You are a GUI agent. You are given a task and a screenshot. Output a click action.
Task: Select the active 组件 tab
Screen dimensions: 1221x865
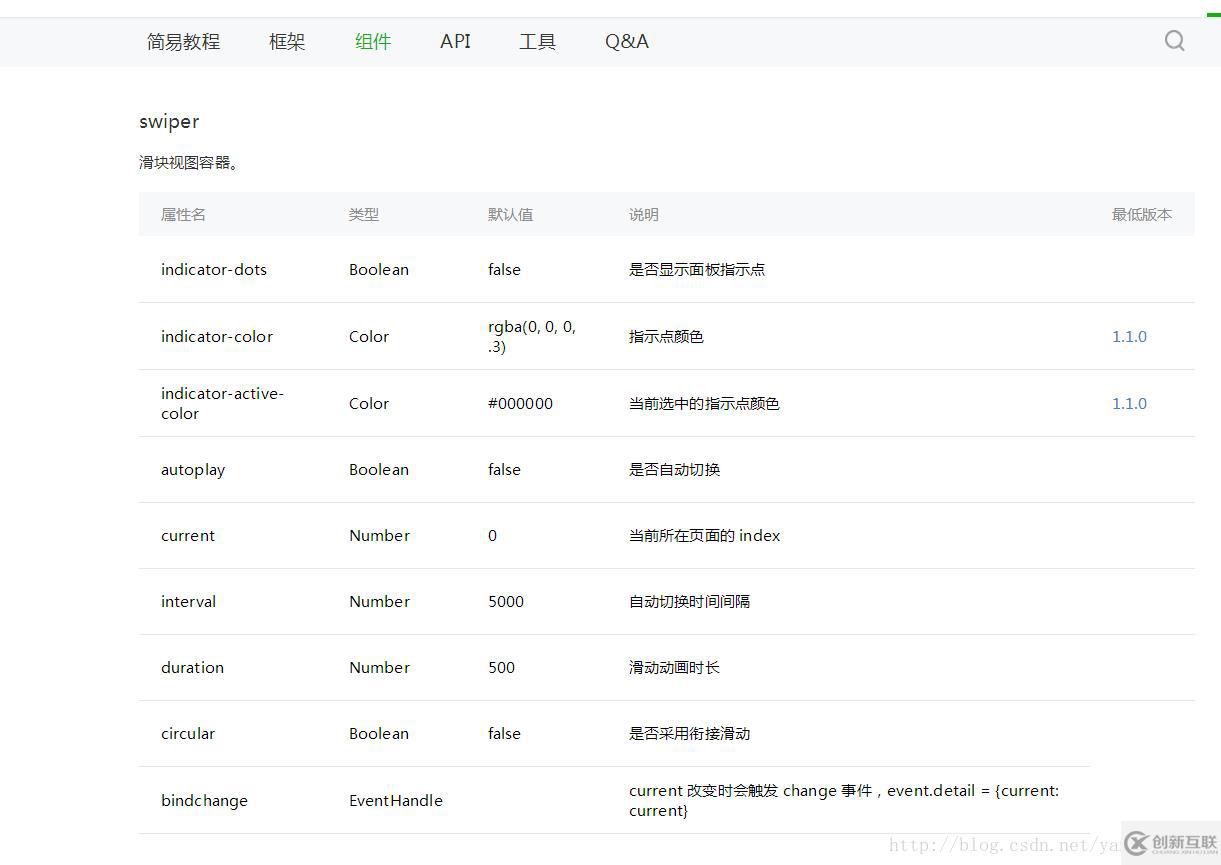tap(372, 42)
